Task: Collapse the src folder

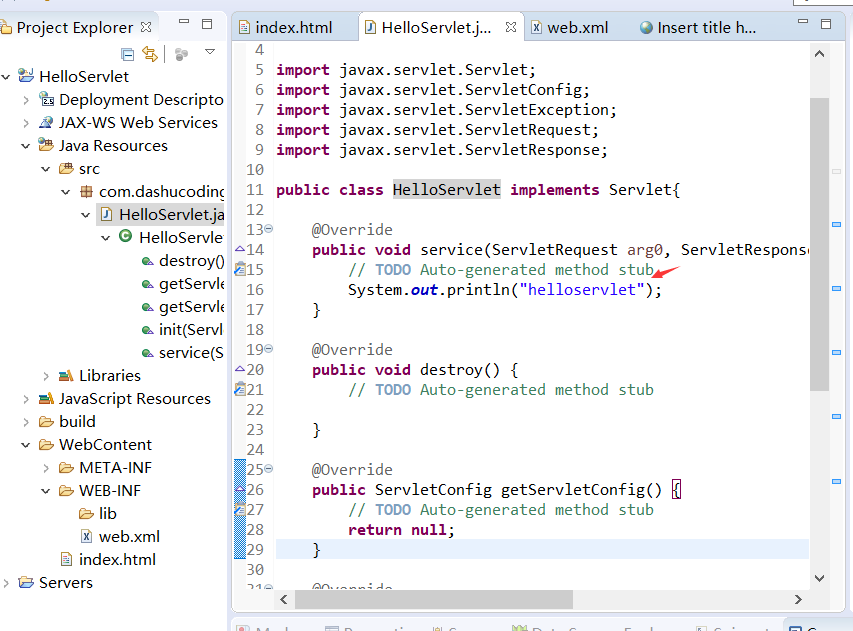Action: 46,169
